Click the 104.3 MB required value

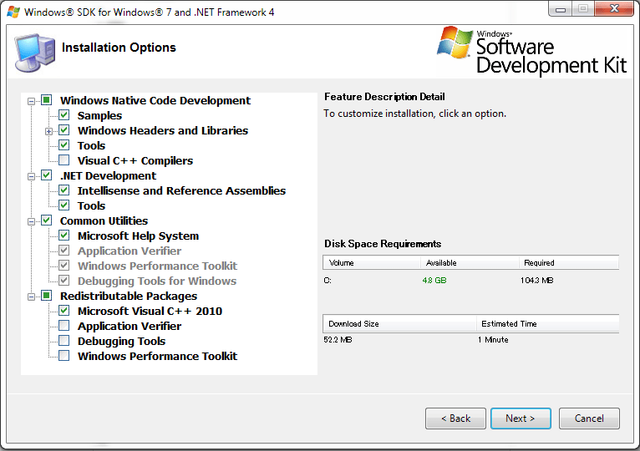[537, 280]
